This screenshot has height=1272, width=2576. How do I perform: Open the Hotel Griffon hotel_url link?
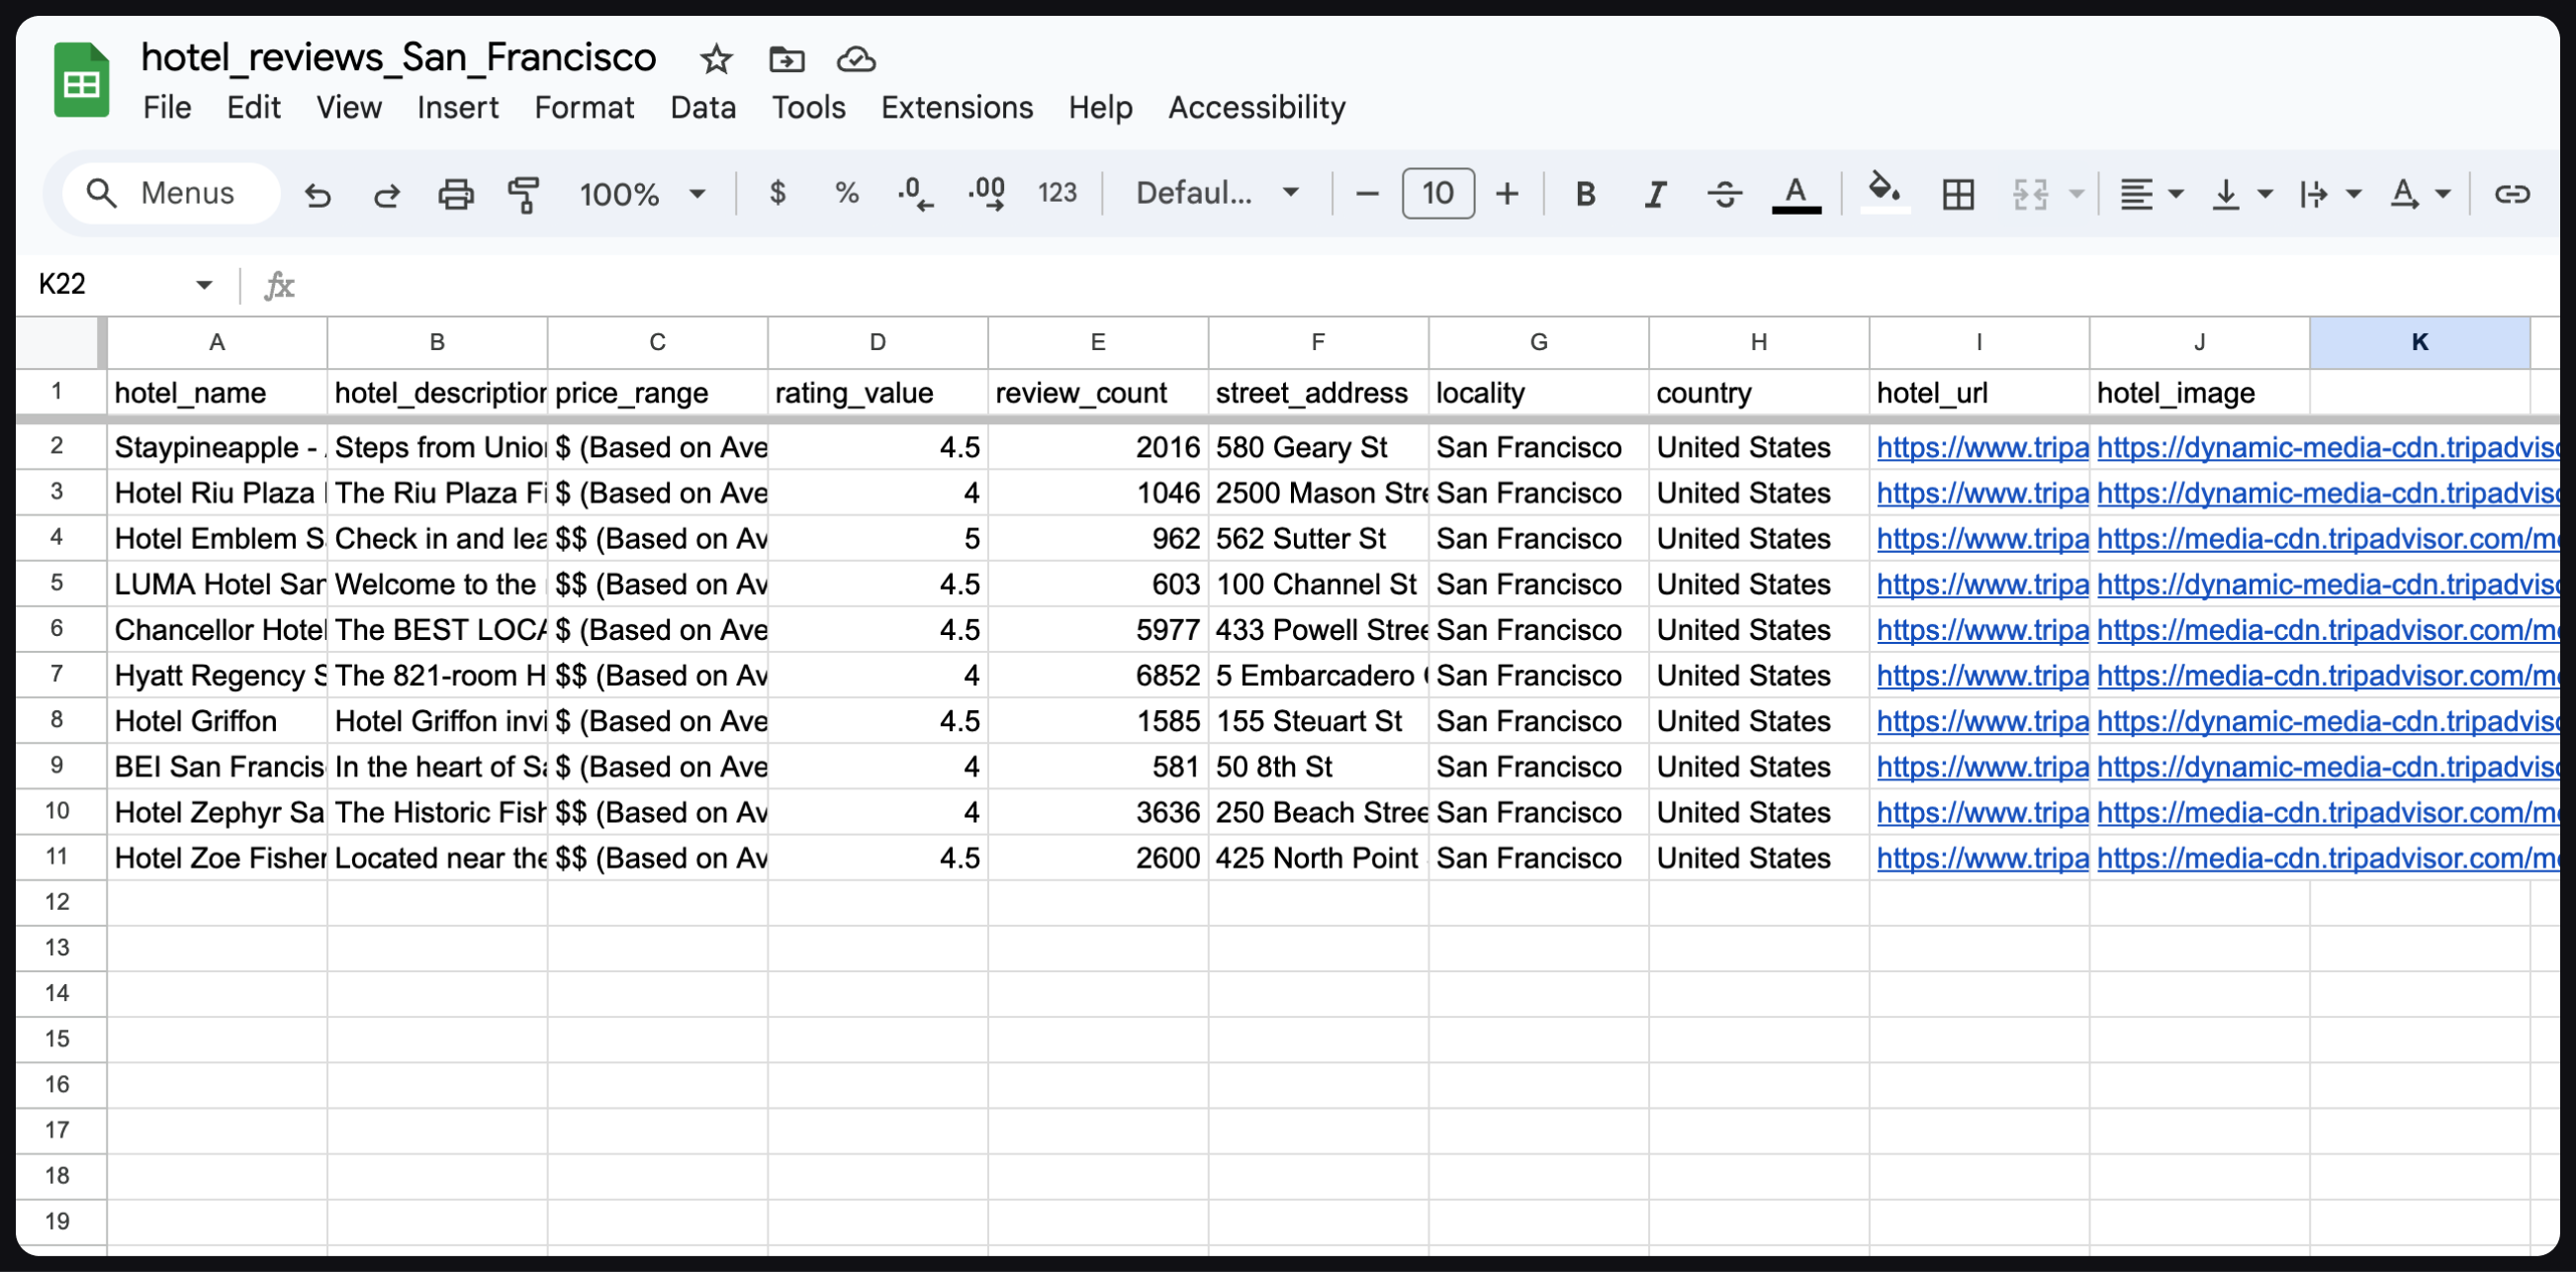(x=1982, y=721)
